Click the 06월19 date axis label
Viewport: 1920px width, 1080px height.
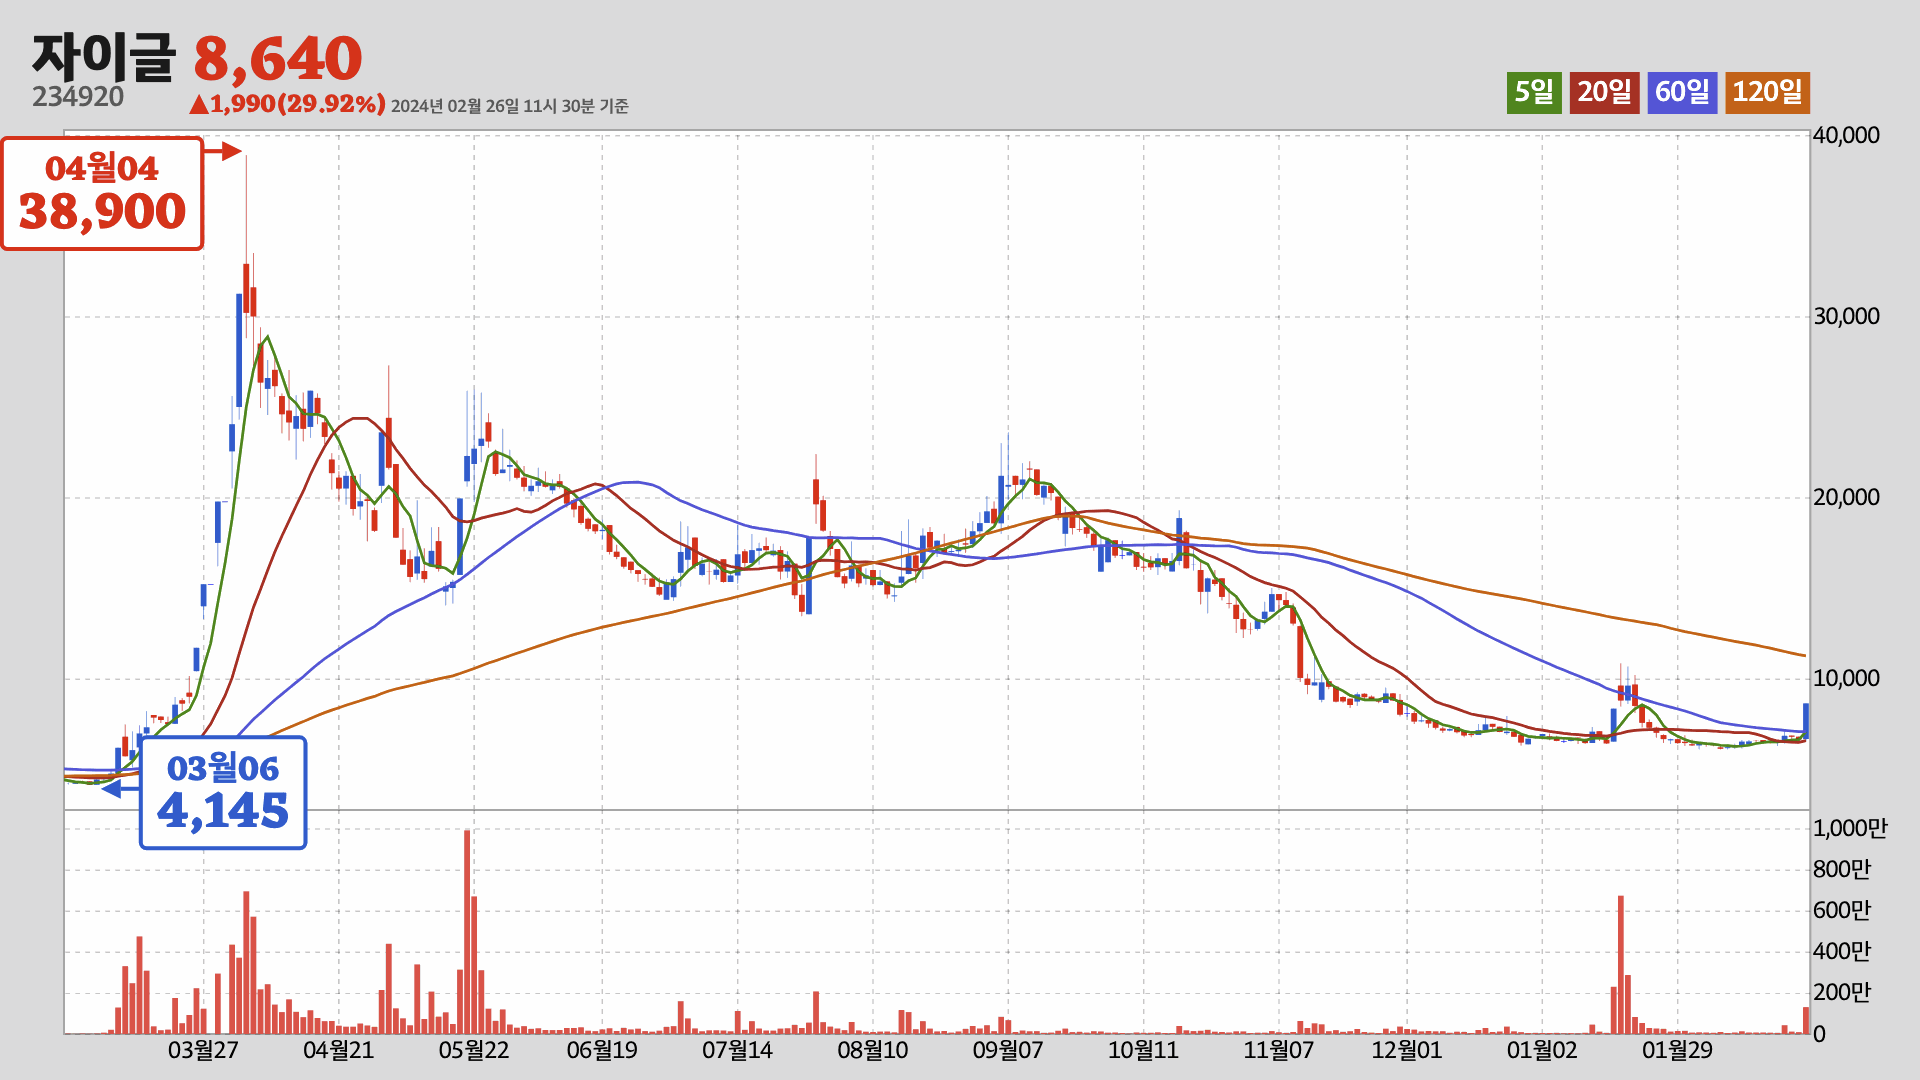click(602, 1050)
